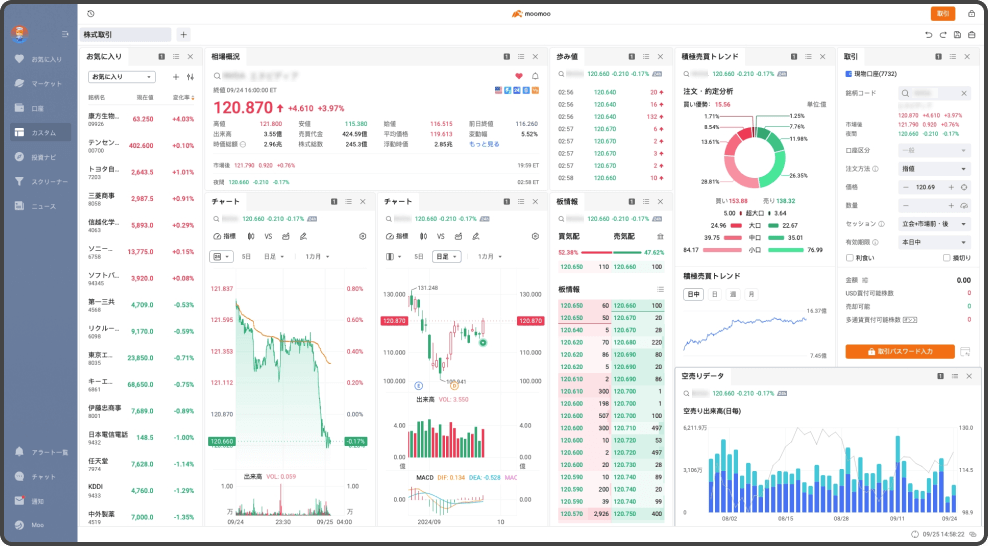Viewport: 988px width, 546px height.
Task: Enable the 利食い checkbox
Action: click(x=849, y=258)
